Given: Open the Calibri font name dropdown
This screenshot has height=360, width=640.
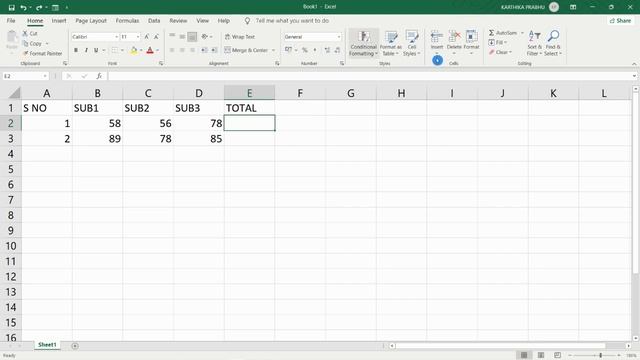Looking at the screenshot, I should coord(116,37).
